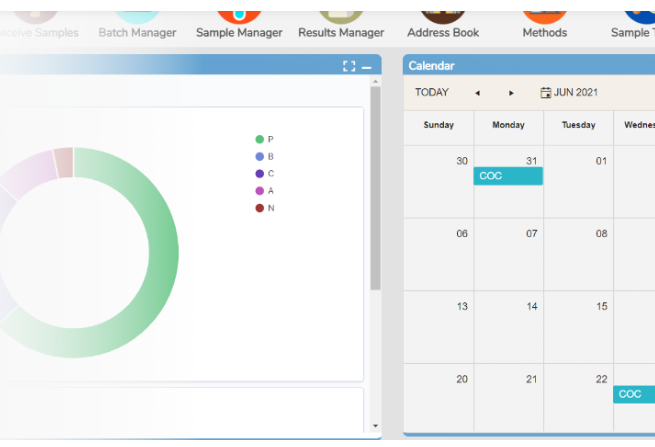Go to next month in calendar

[x=511, y=93]
